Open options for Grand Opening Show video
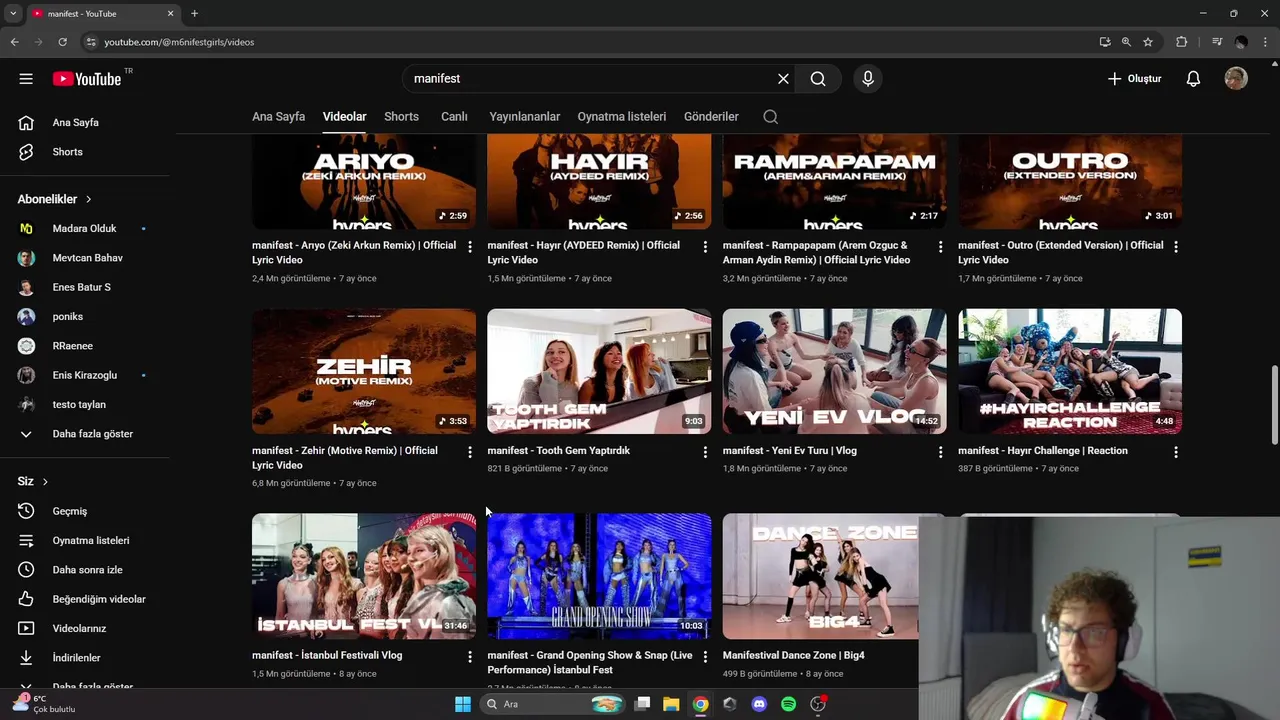Viewport: 1280px width, 720px height. pos(705,657)
